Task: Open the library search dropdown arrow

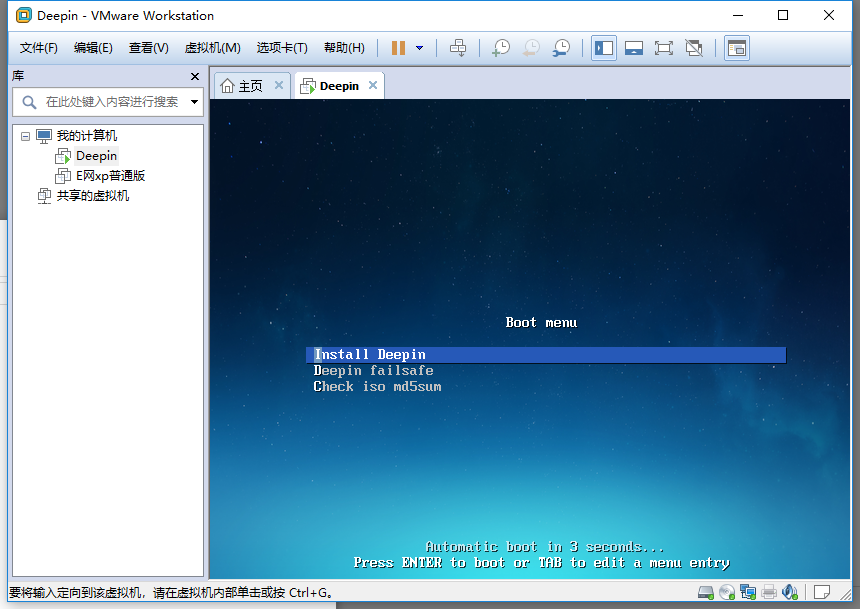Action: 194,102
